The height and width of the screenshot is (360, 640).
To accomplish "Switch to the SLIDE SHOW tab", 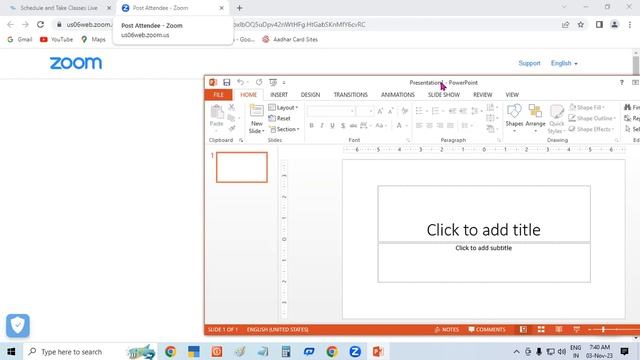I will tap(444, 95).
